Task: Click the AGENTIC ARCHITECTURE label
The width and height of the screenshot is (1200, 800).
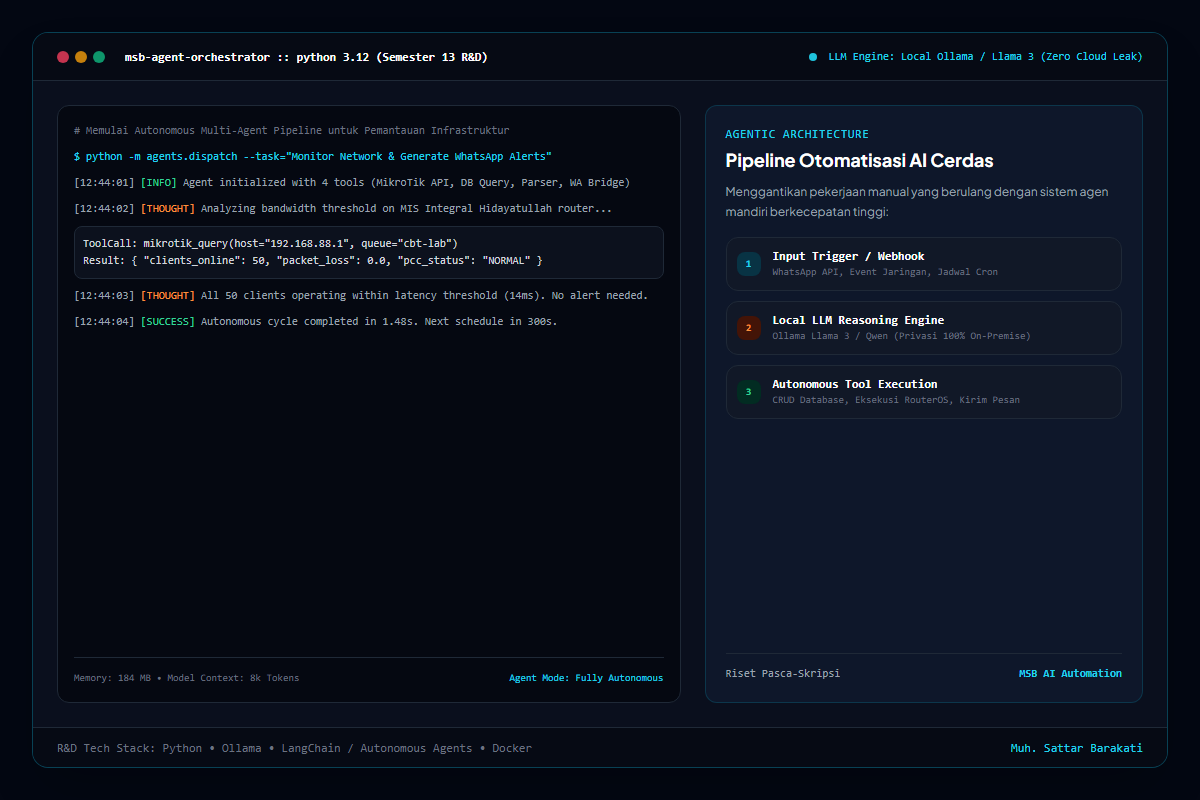Action: click(x=797, y=134)
